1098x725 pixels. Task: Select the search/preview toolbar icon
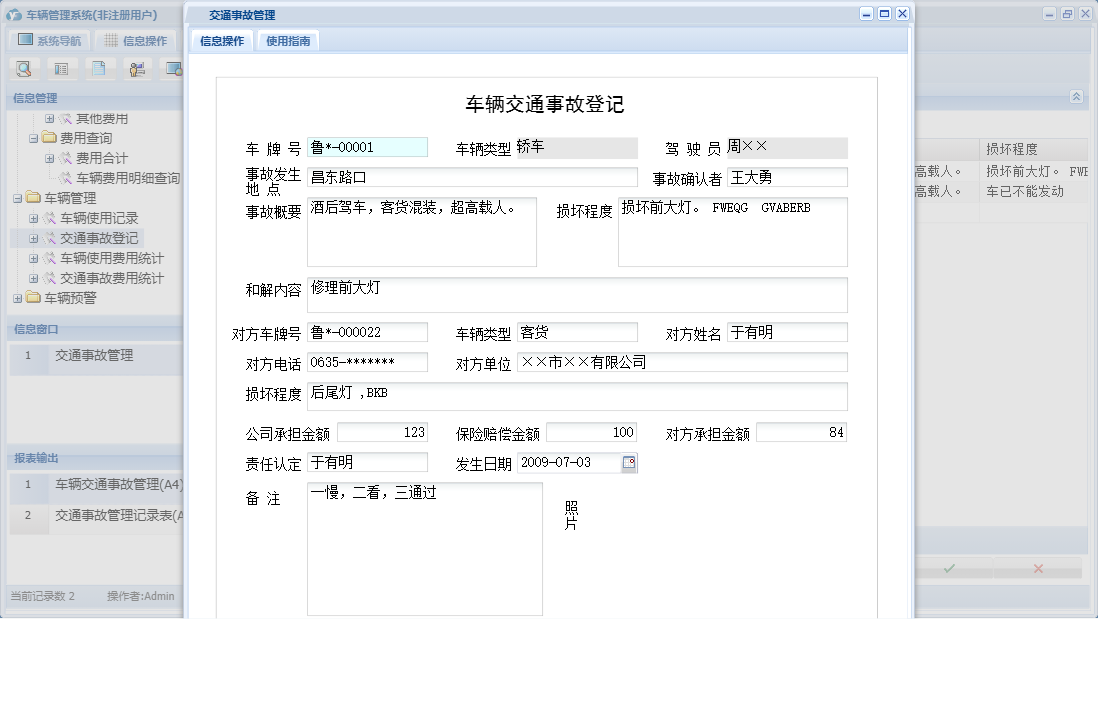tap(22, 68)
